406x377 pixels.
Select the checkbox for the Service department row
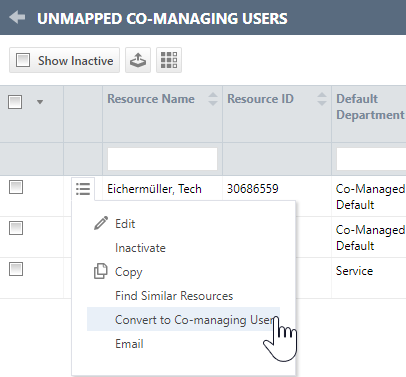[x=16, y=269]
